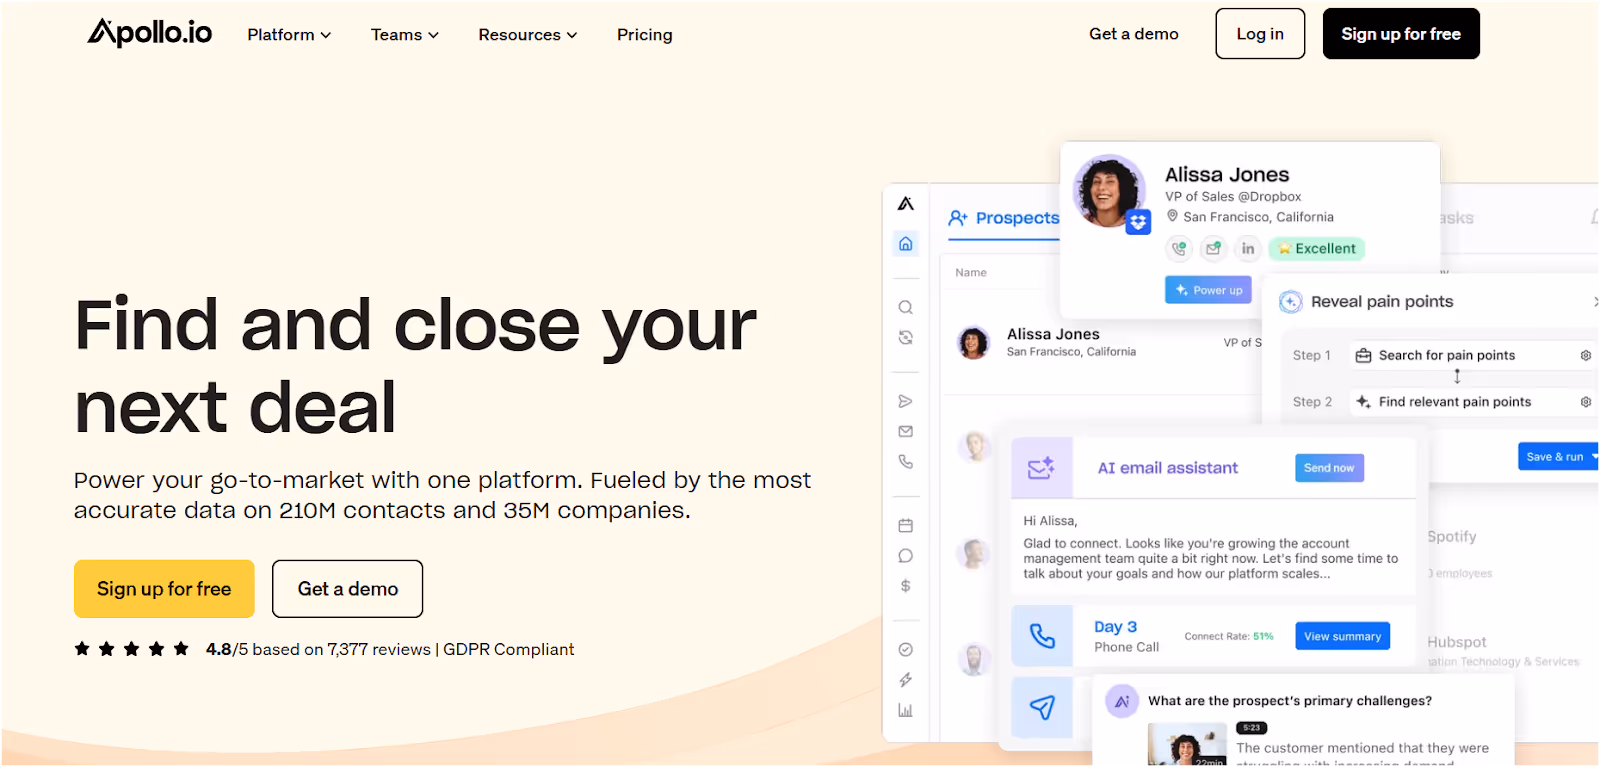Open settings gear for Search for pain points
This screenshot has width=1600, height=767.
(x=1586, y=356)
